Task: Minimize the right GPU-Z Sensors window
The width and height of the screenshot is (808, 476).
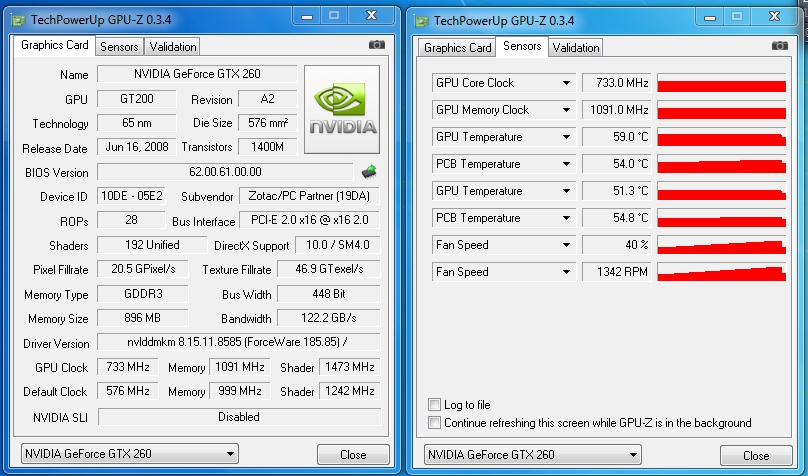Action: click(x=710, y=17)
